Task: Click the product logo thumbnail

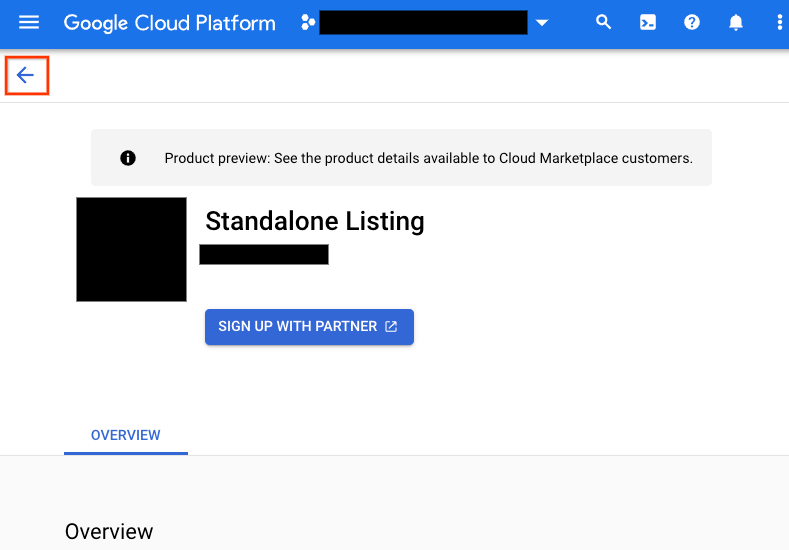Action: point(131,249)
